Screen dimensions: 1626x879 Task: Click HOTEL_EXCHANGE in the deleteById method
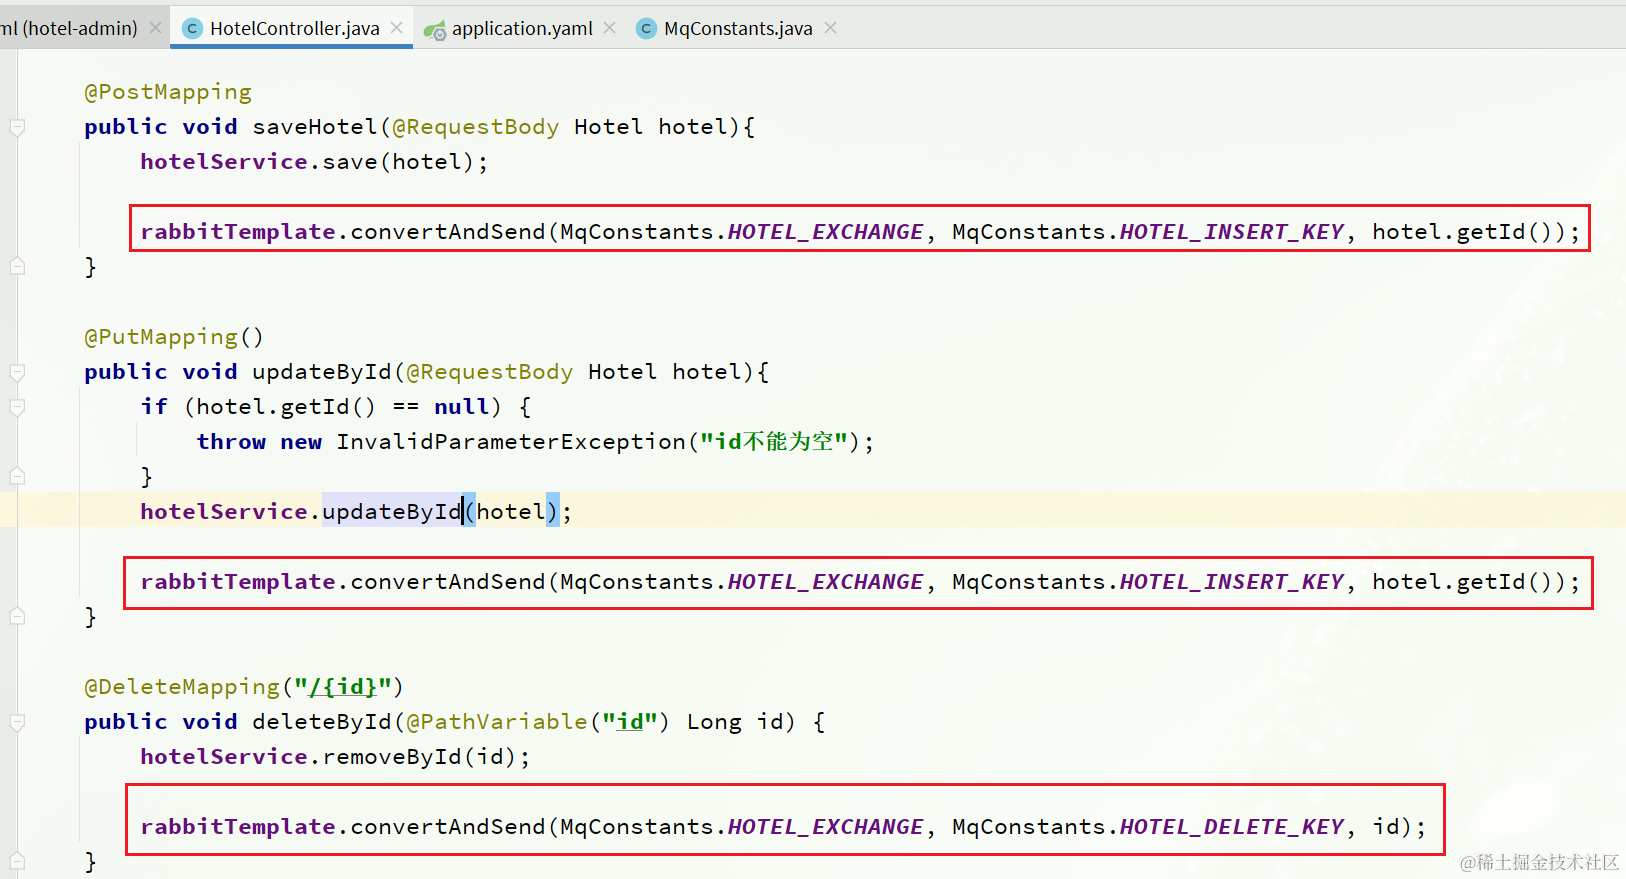(x=825, y=827)
